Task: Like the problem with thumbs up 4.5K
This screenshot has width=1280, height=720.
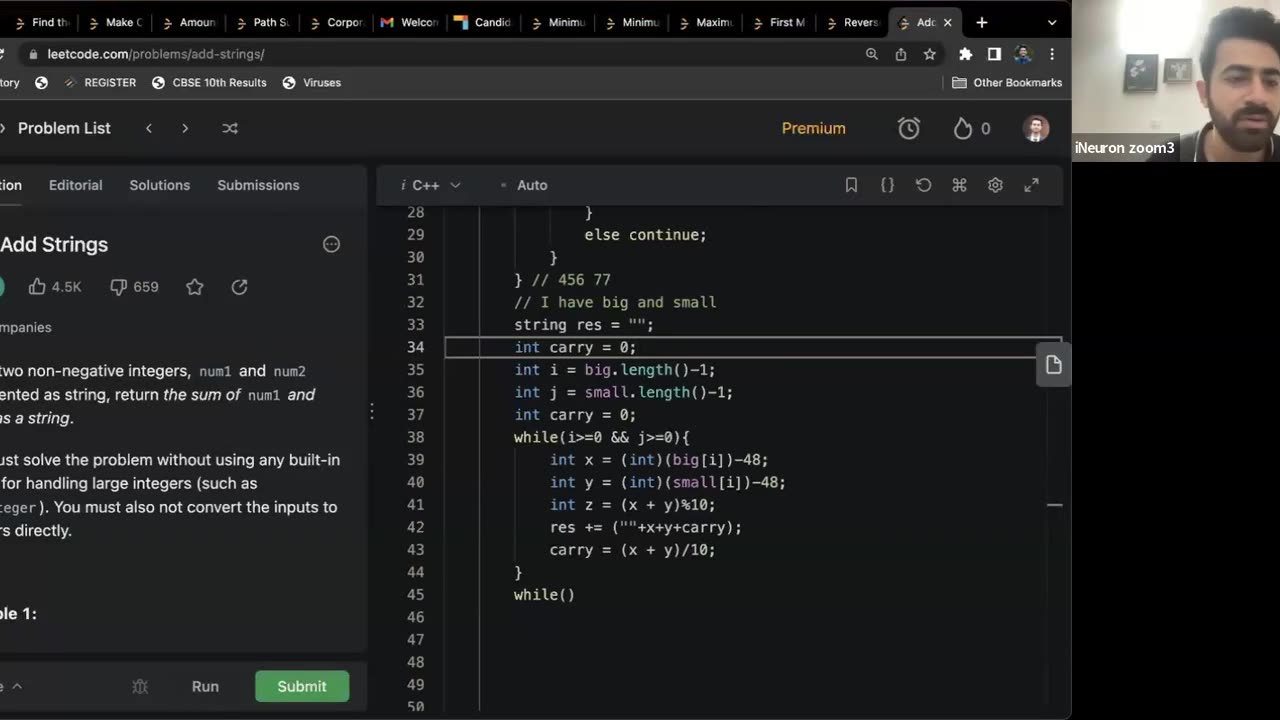Action: tap(55, 287)
